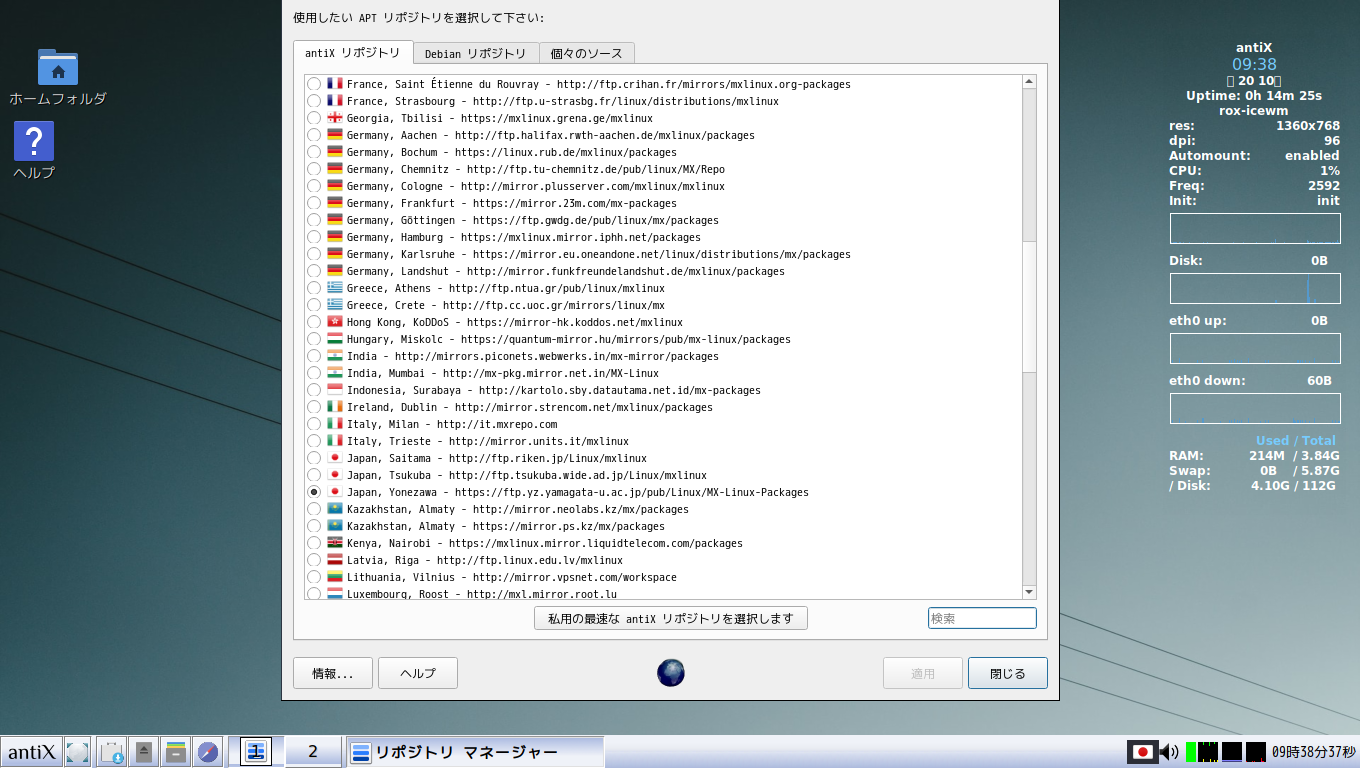Switch to the antiX リポジトリ tab

(x=352, y=53)
